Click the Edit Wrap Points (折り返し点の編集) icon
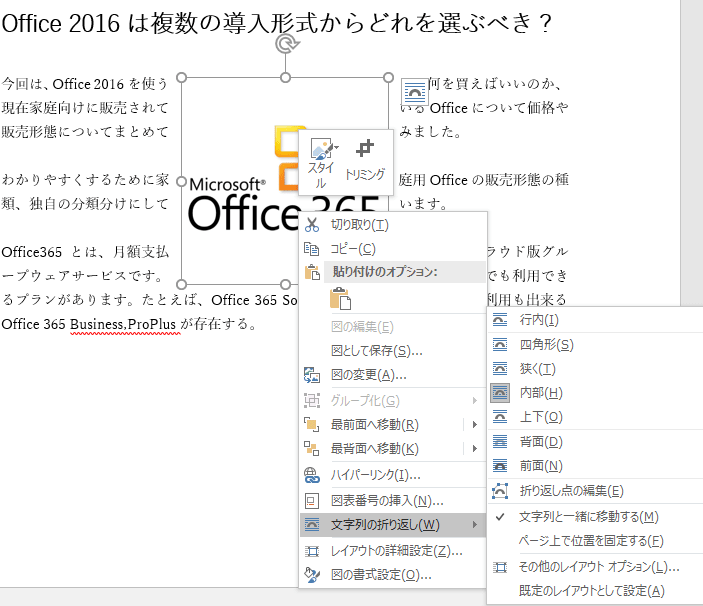 [x=500, y=491]
